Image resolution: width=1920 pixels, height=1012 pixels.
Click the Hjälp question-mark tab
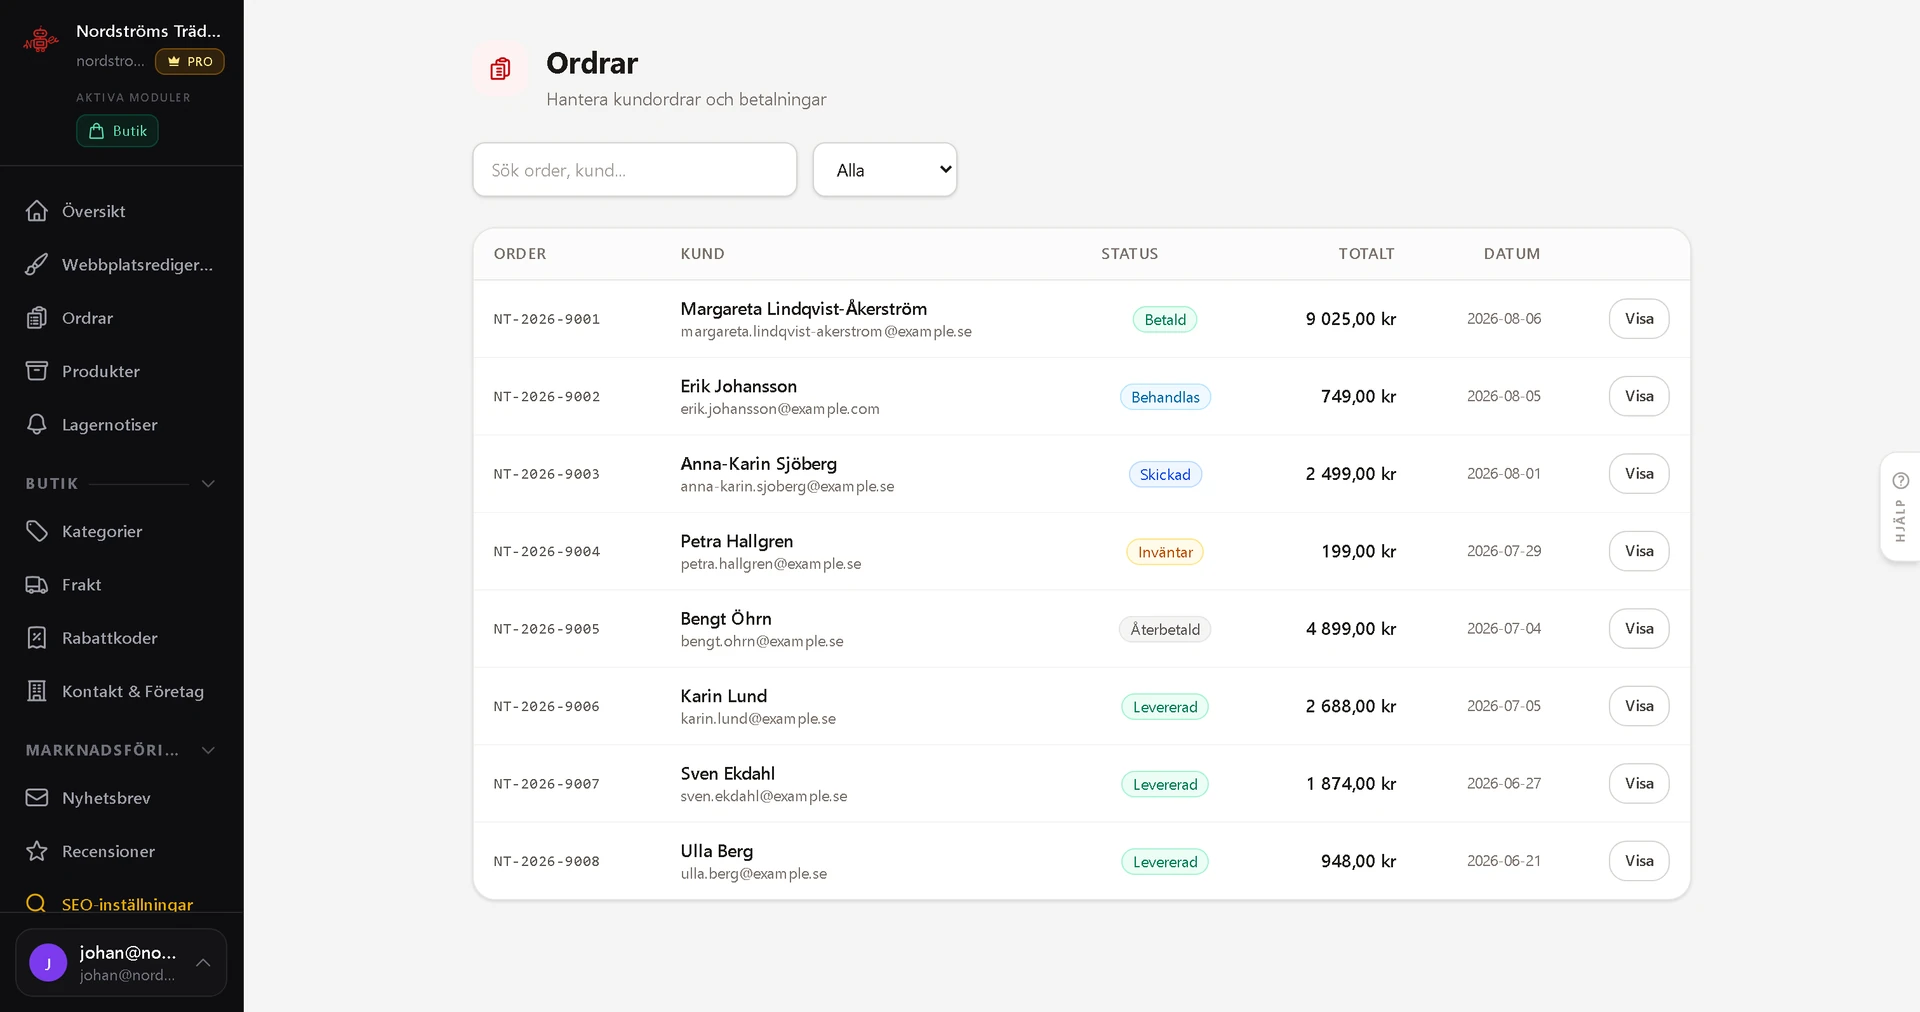click(1900, 508)
